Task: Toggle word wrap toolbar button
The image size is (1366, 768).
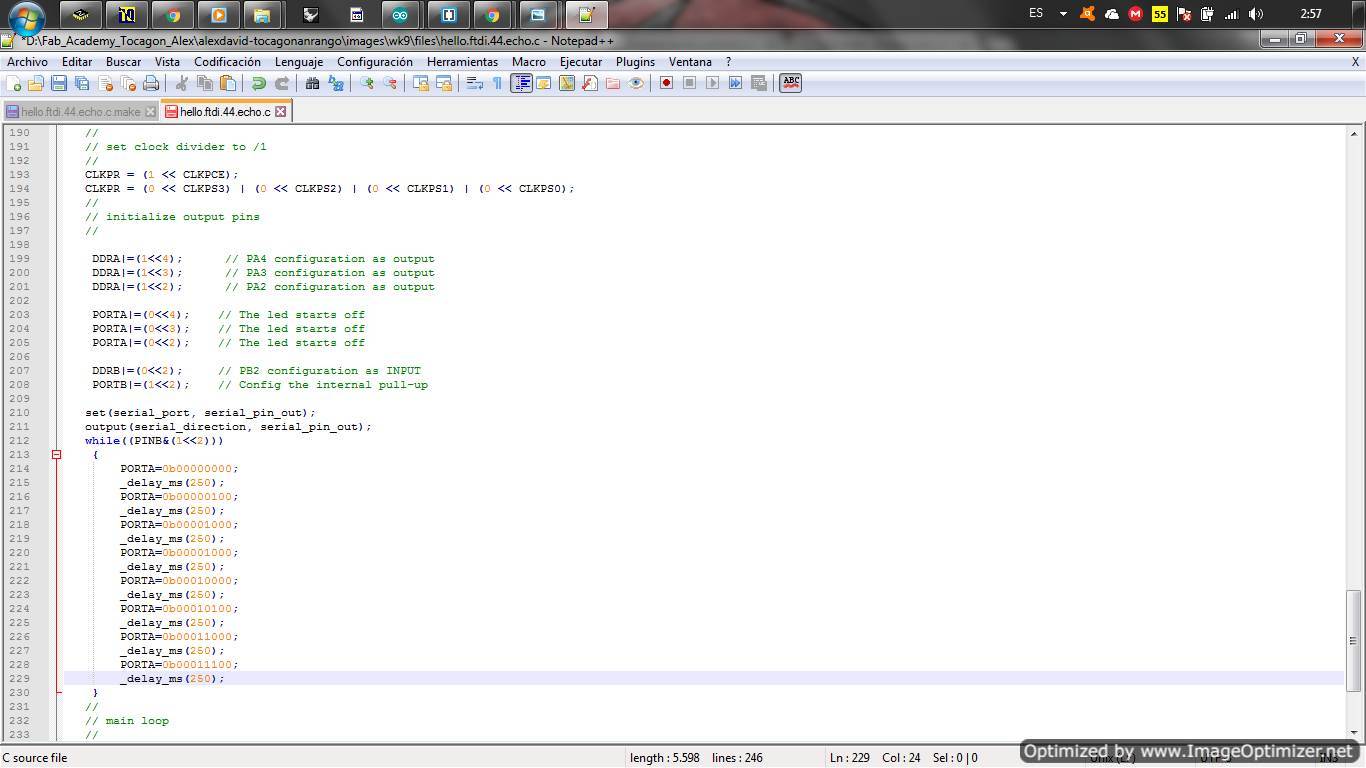Action: (474, 83)
